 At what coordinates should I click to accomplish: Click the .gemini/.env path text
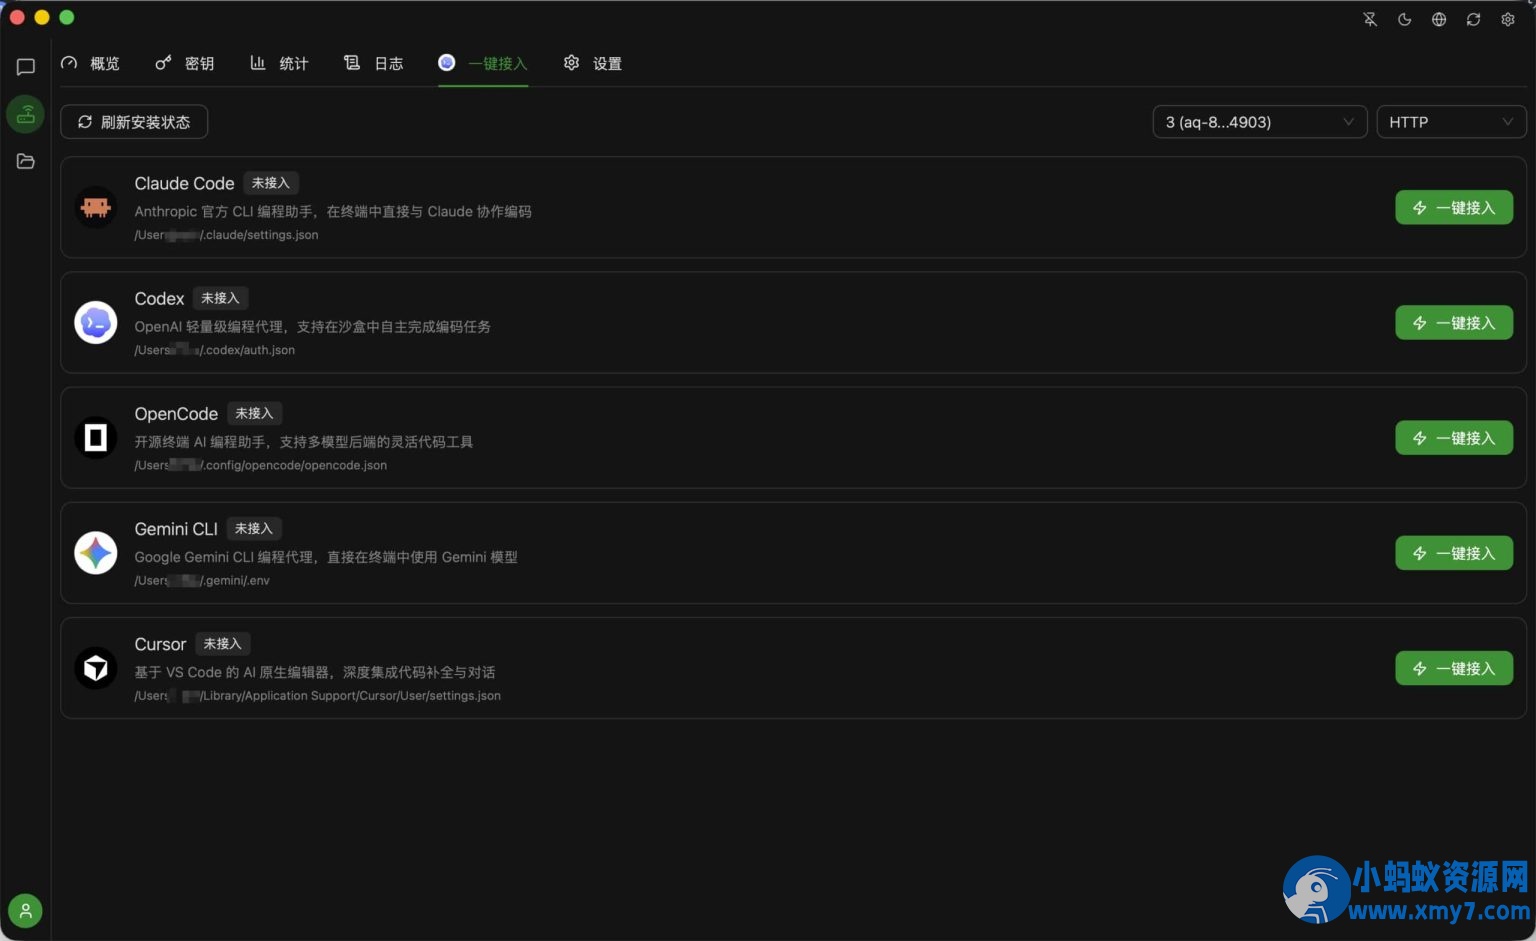pos(202,580)
